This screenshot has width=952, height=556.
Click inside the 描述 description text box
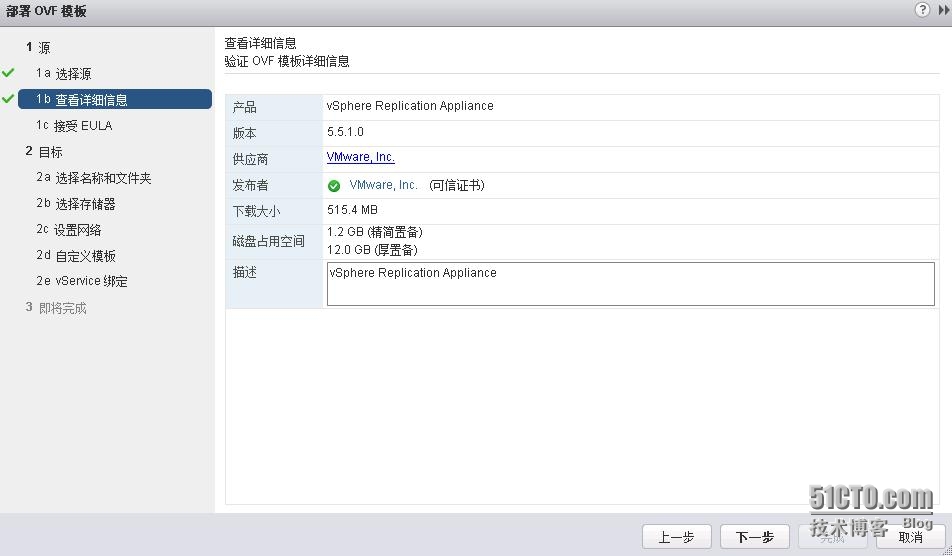click(x=631, y=284)
